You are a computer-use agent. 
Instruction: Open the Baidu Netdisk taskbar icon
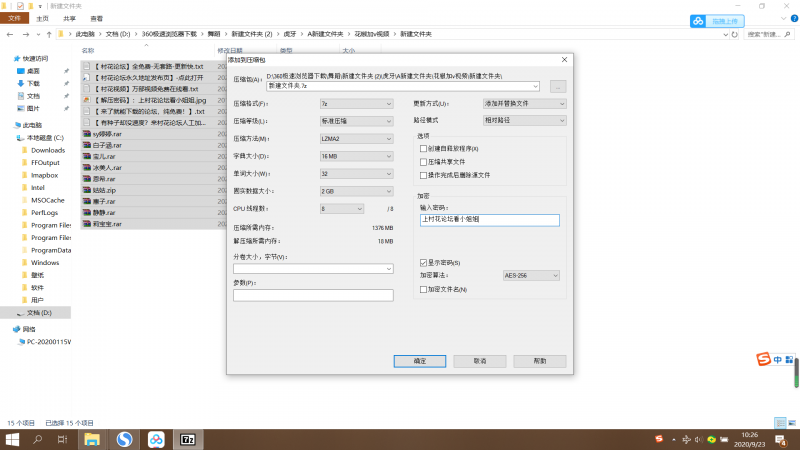point(156,439)
